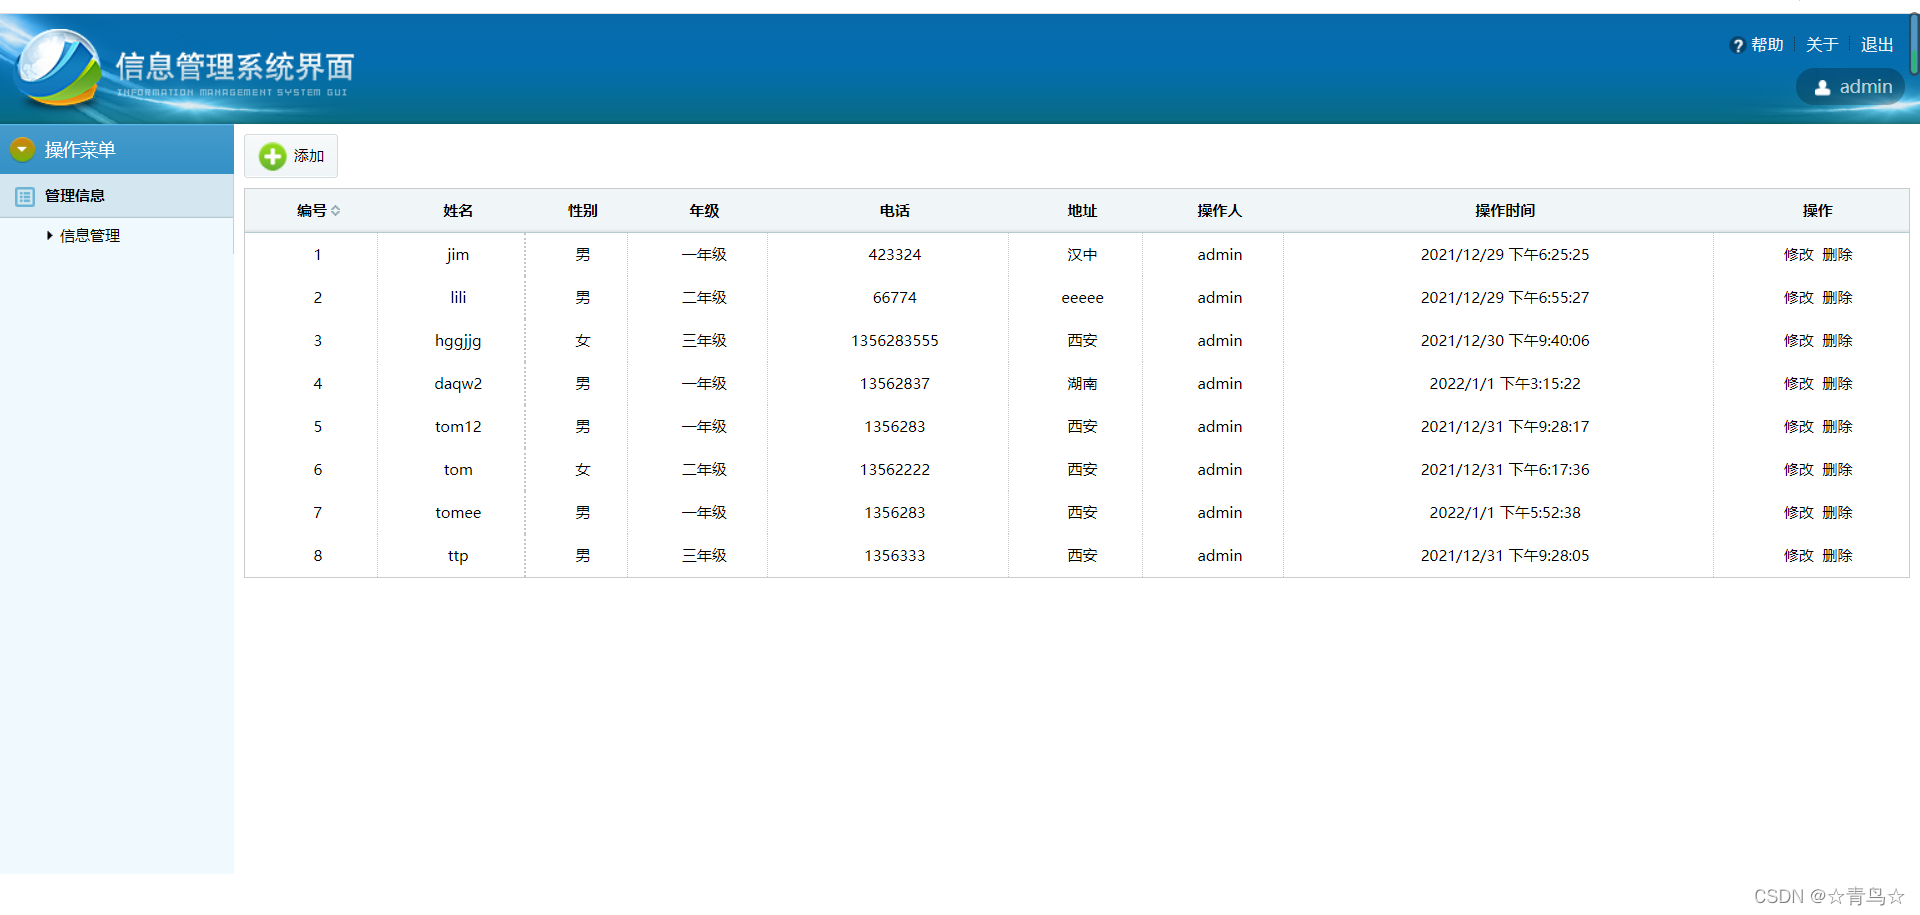Image resolution: width=1920 pixels, height=915 pixels.
Task: Click 删除 for row tomee
Action: point(1837,513)
